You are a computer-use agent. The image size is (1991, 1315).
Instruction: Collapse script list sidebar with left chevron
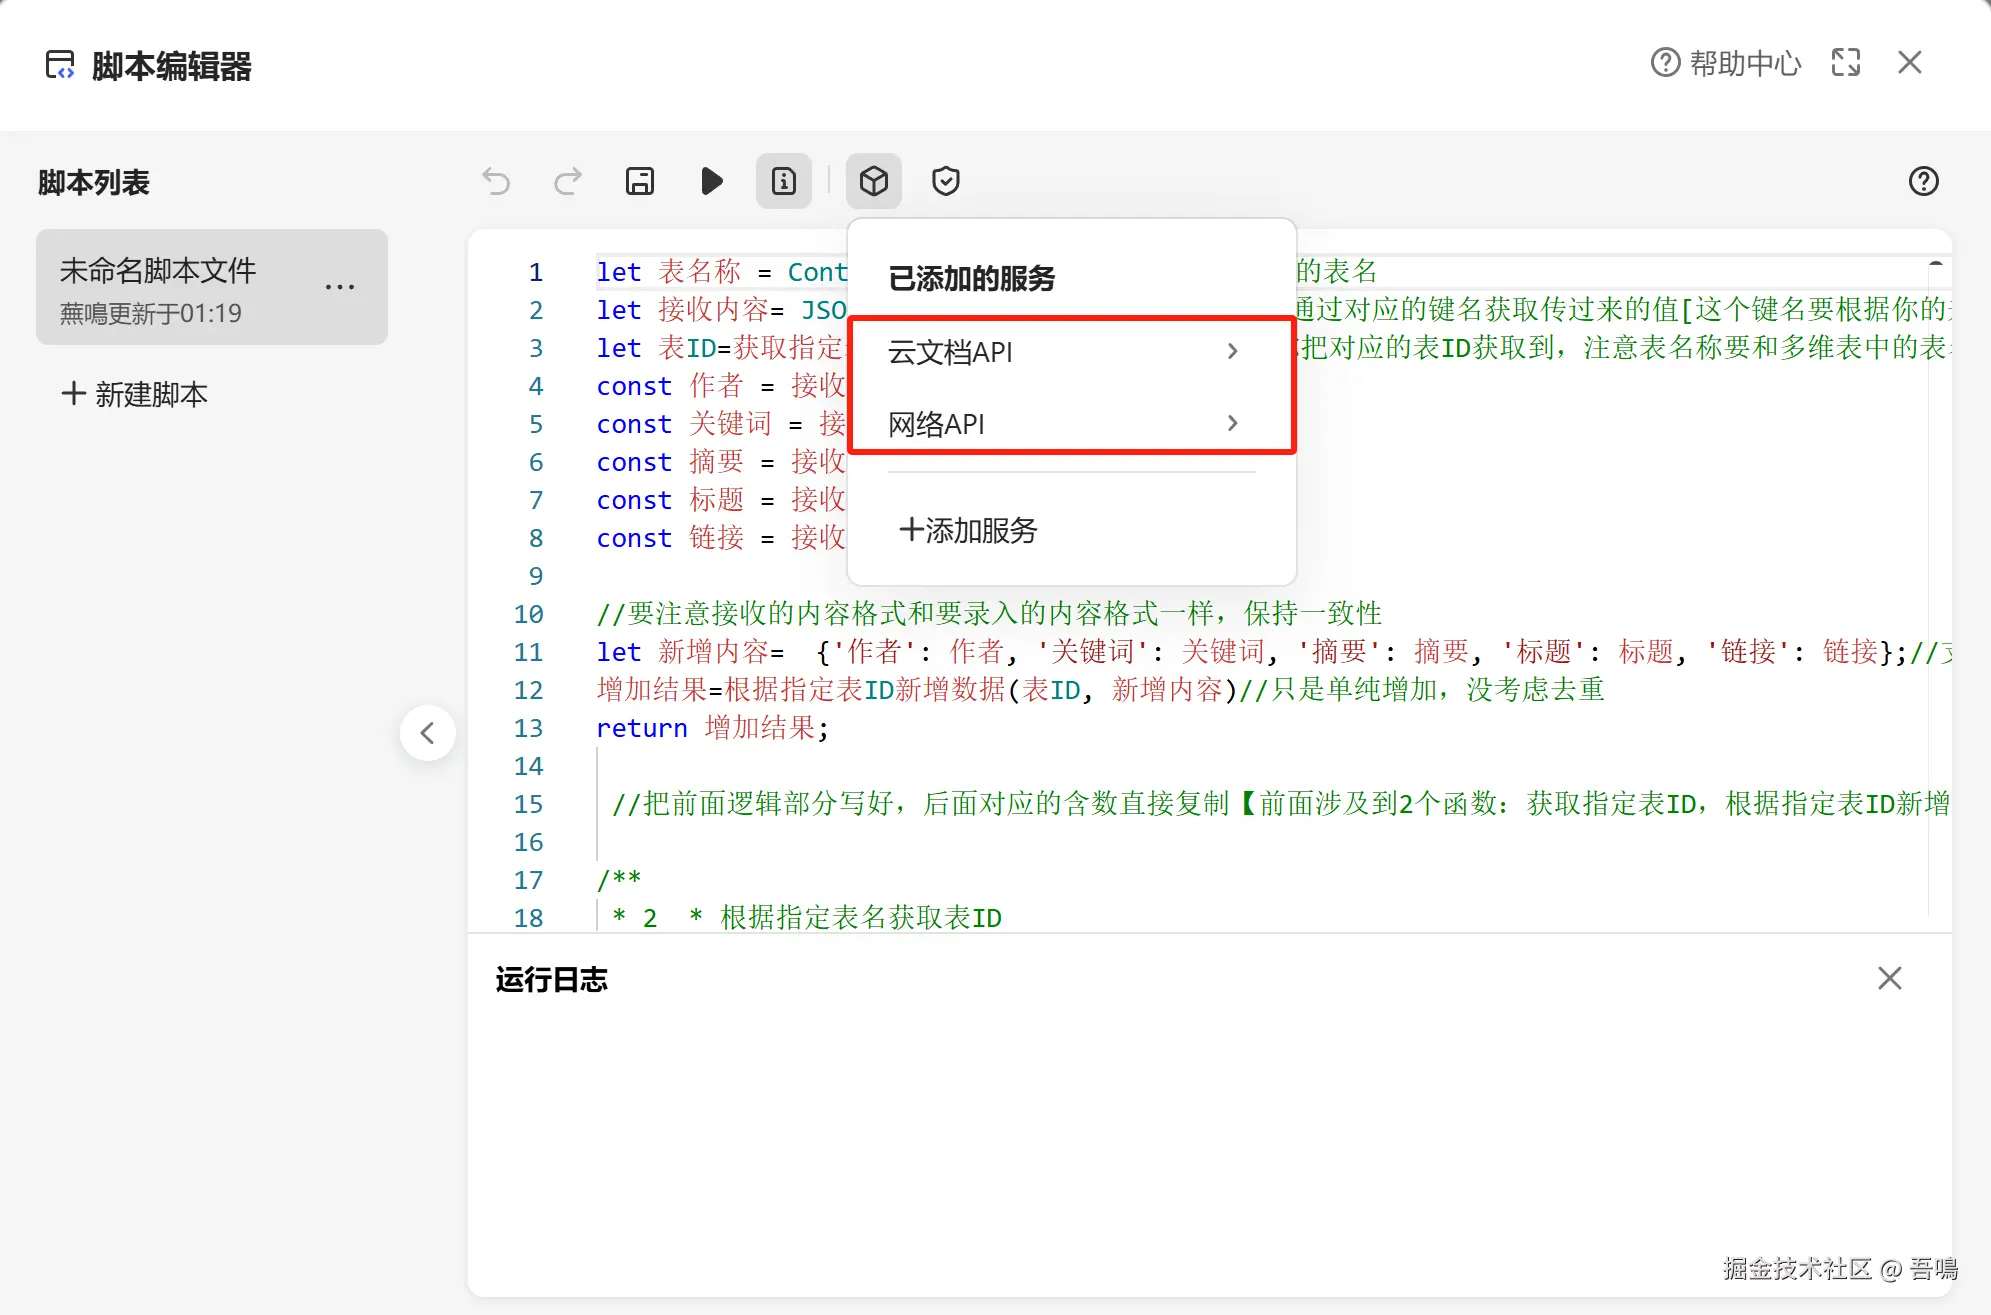tap(428, 733)
